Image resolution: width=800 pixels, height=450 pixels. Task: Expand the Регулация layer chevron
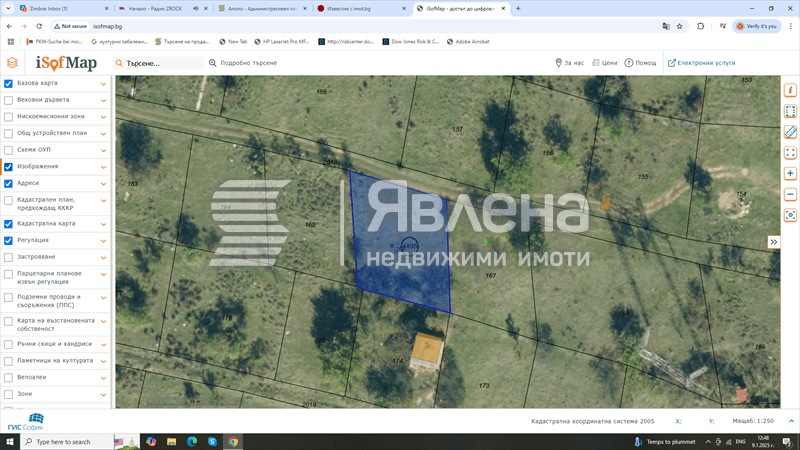pos(103,241)
